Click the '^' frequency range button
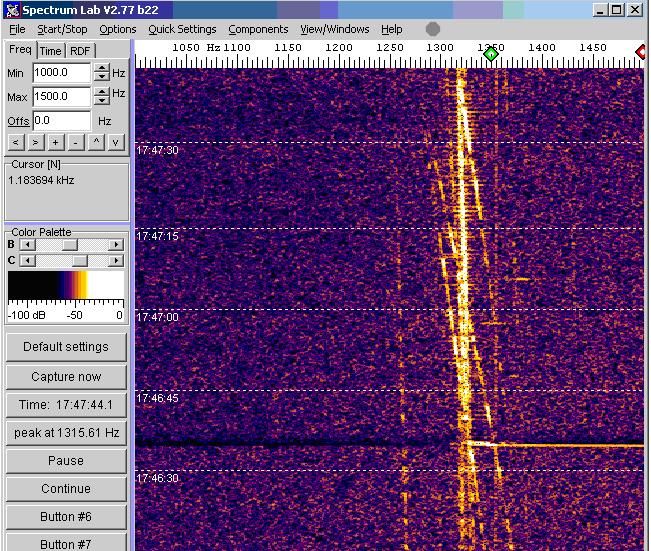 click(96, 142)
